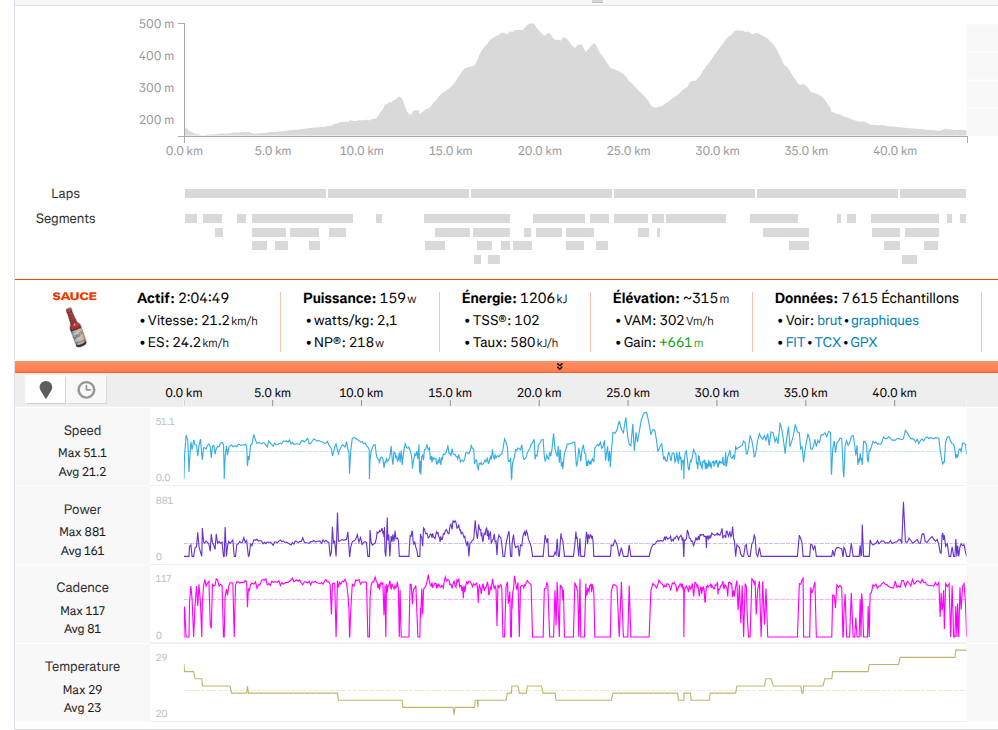Click the Power stream label

[x=82, y=509]
